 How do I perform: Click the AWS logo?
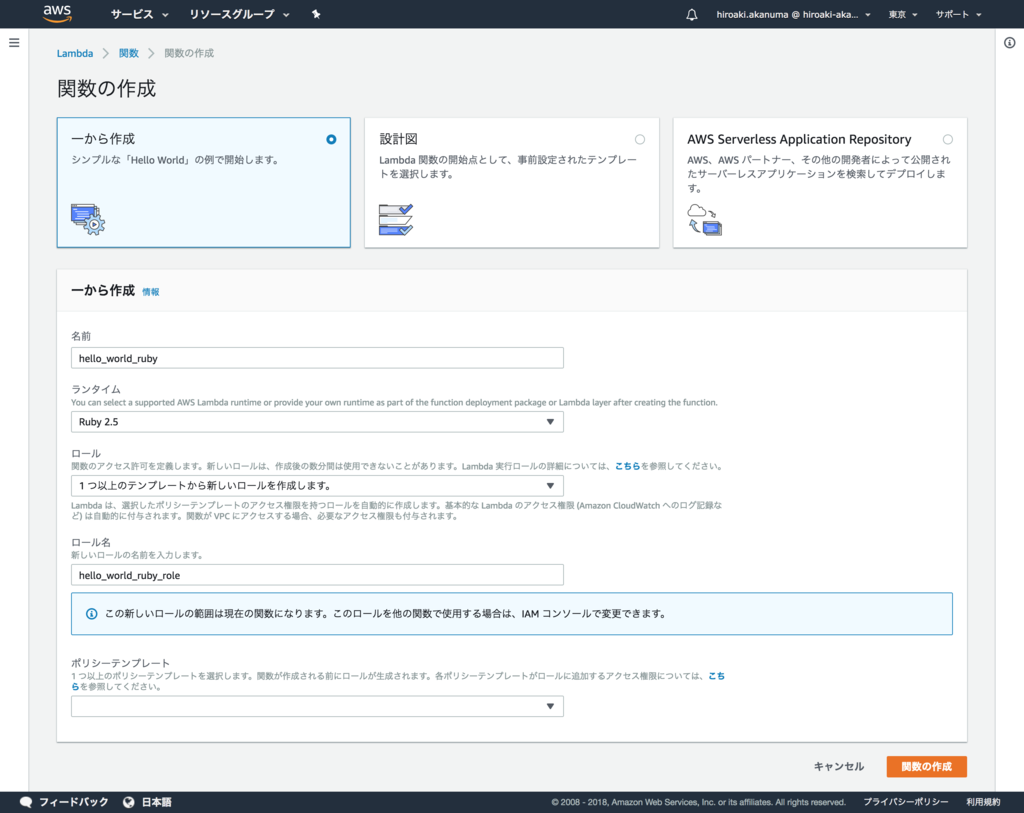(x=57, y=14)
